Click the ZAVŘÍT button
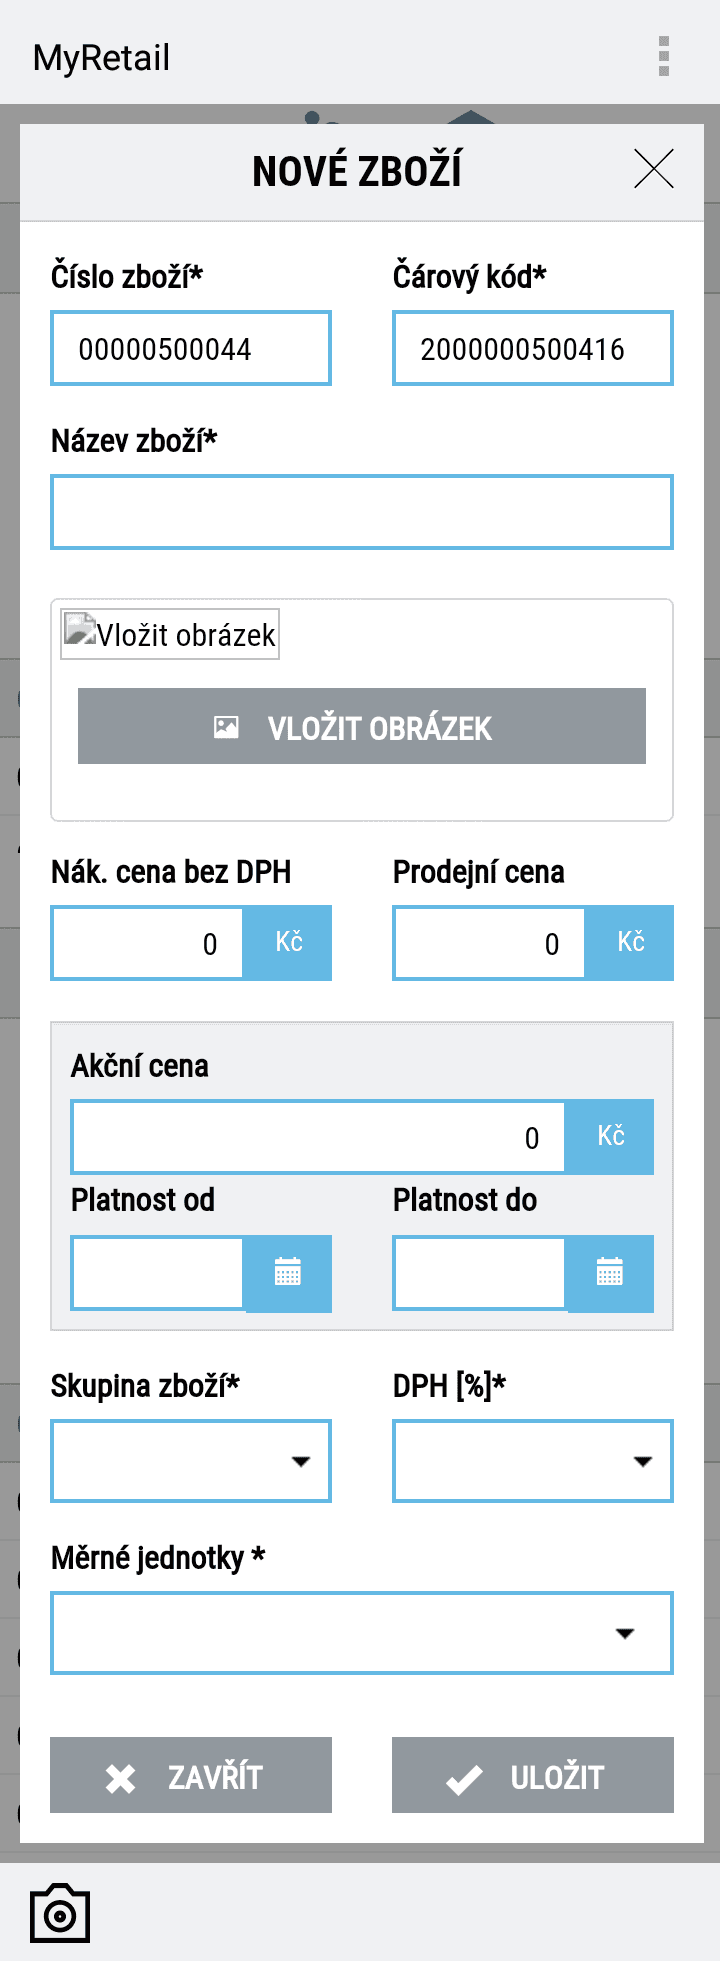The height and width of the screenshot is (1961, 720). tap(191, 1775)
